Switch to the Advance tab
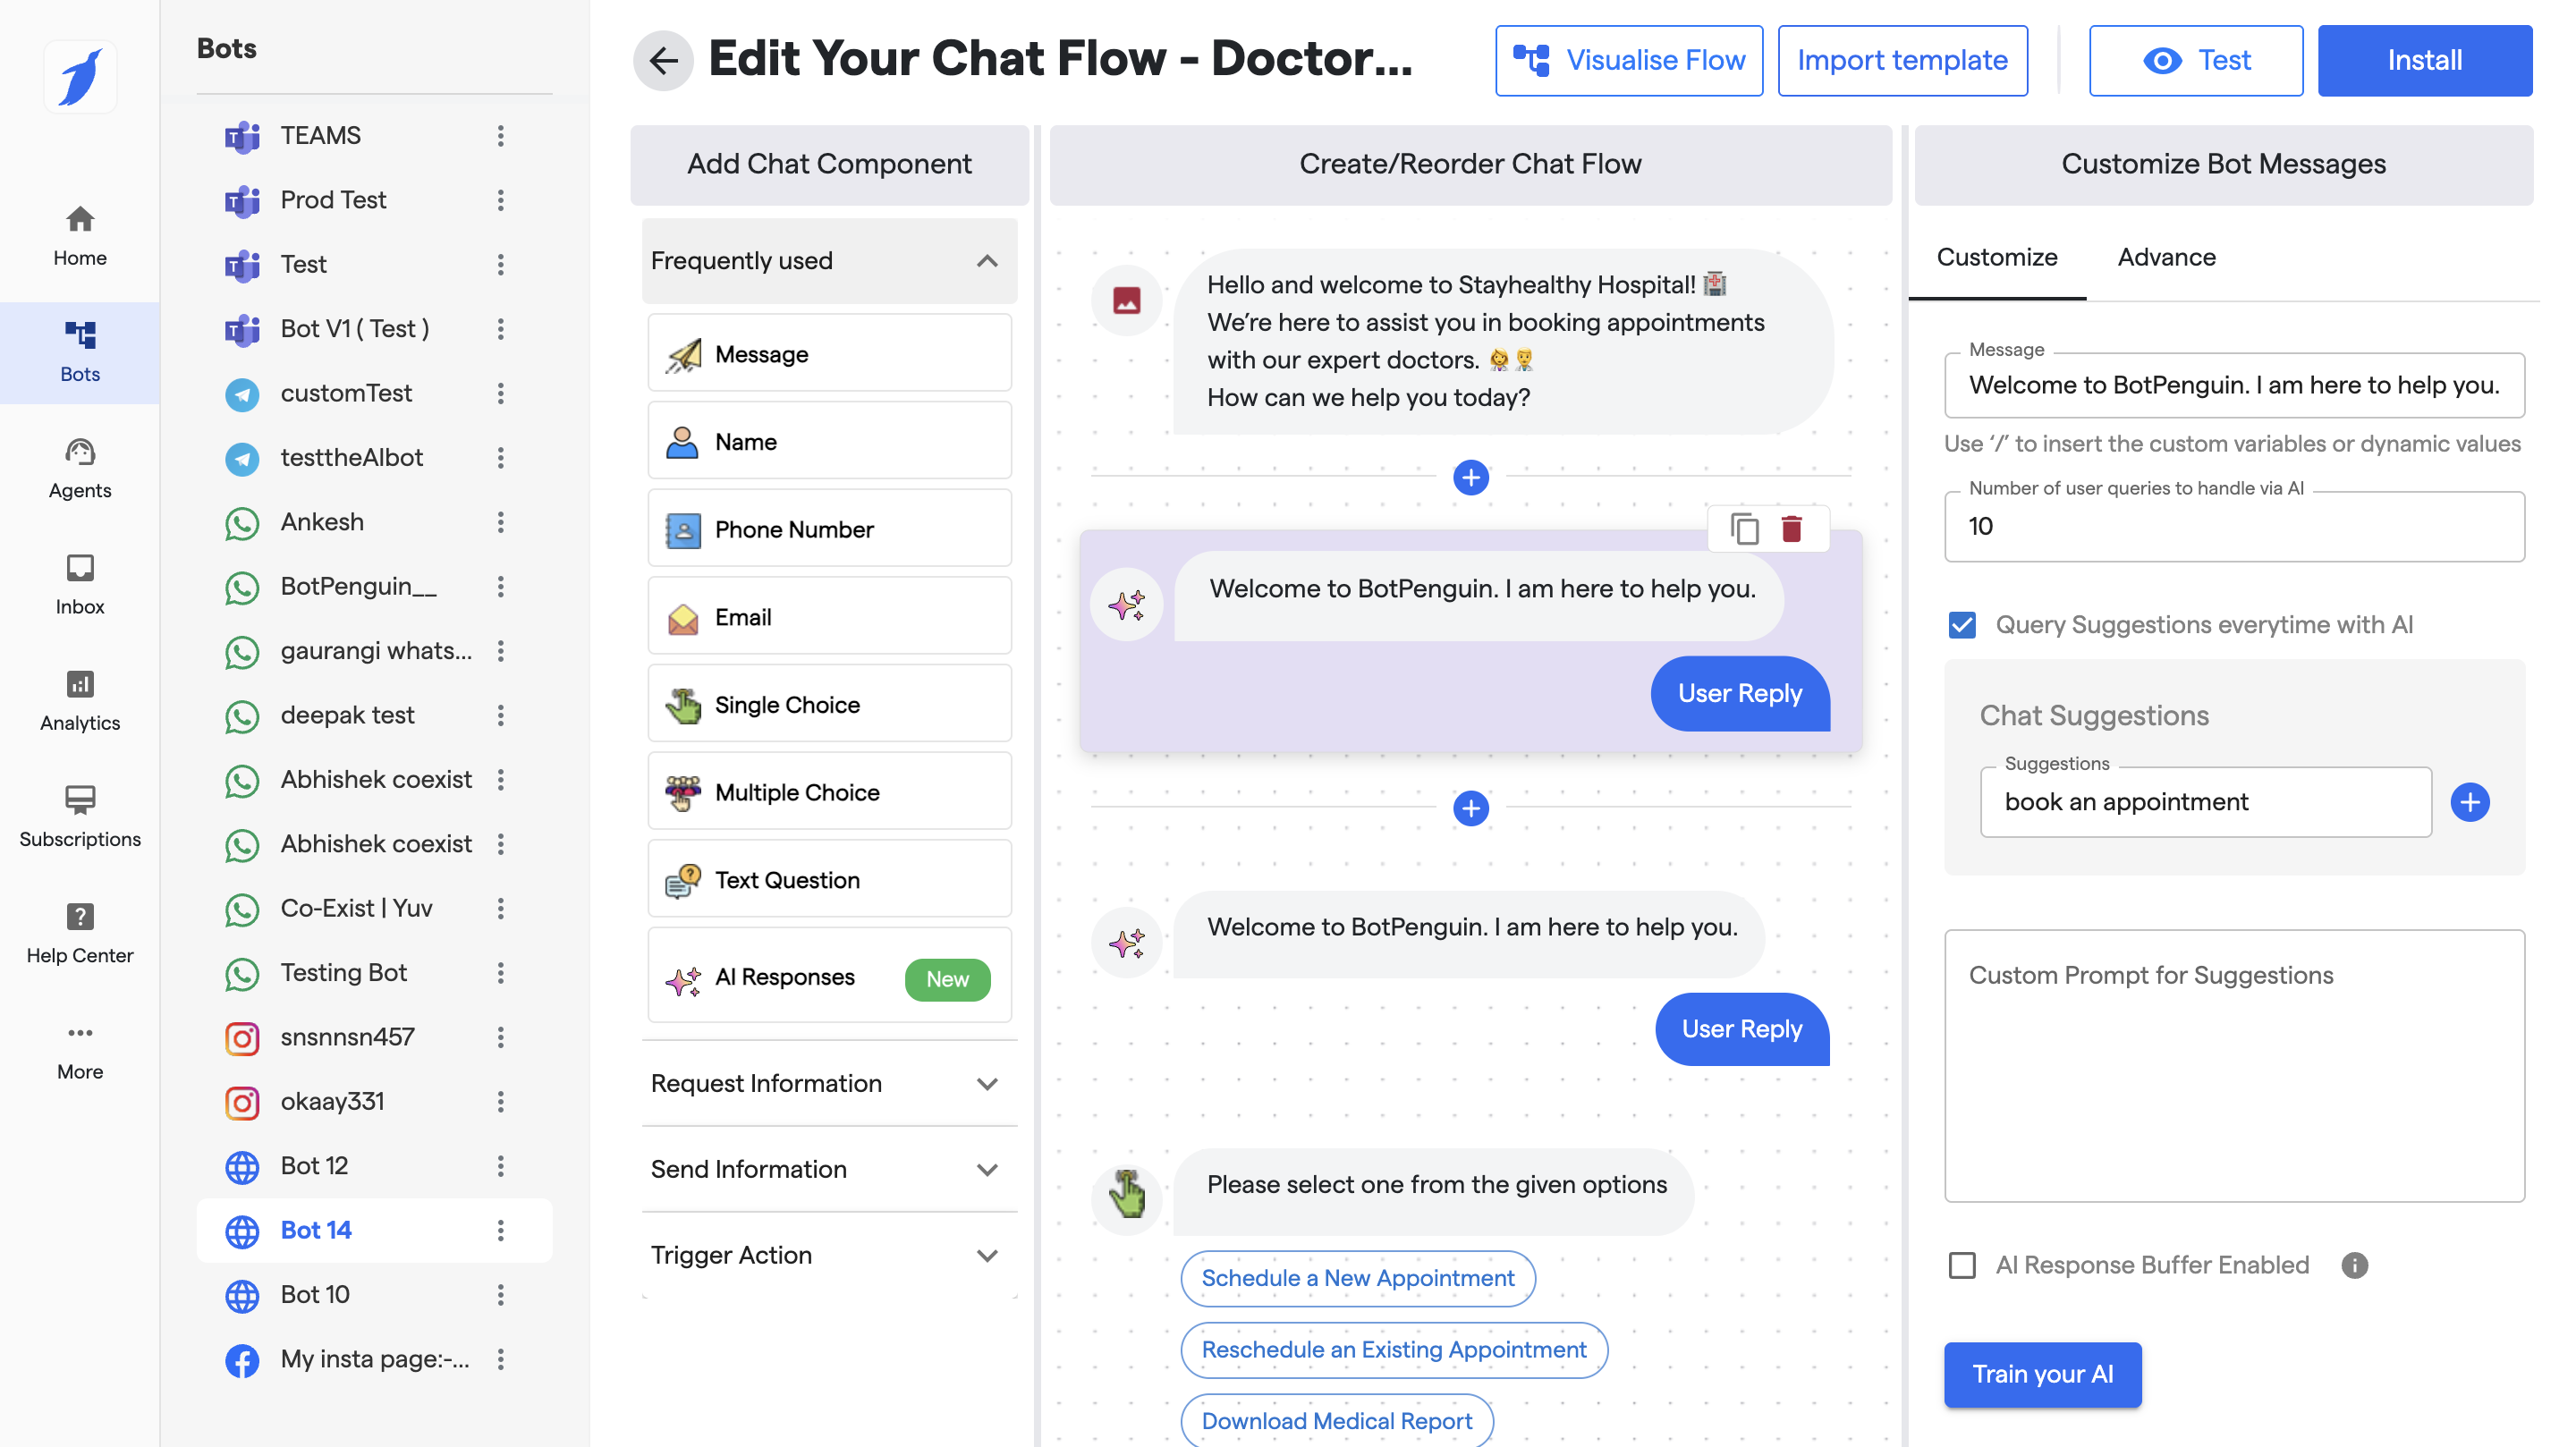The width and height of the screenshot is (2576, 1447). click(2166, 257)
